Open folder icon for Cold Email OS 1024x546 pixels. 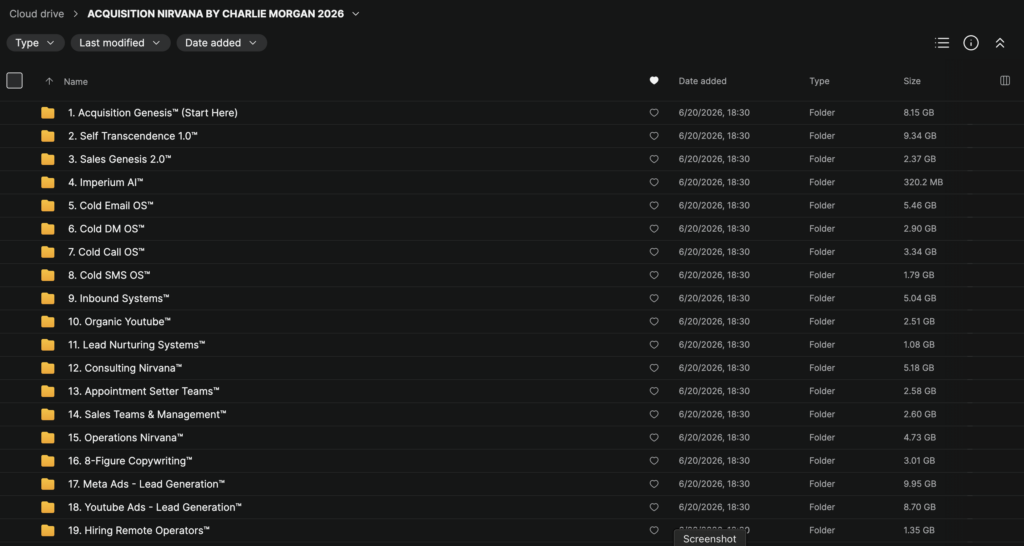click(48, 206)
